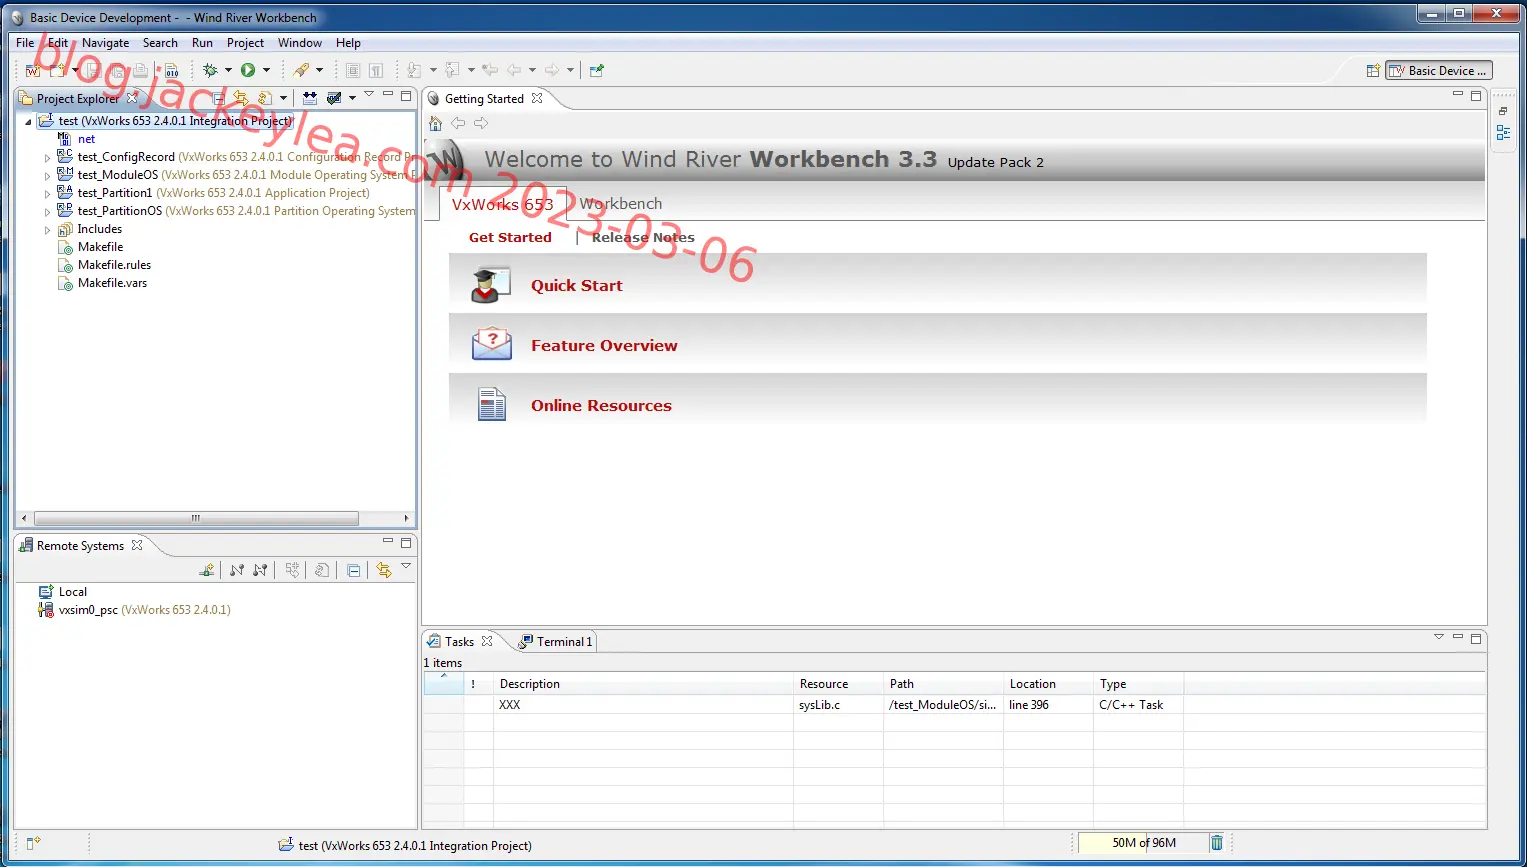1527x867 pixels.
Task: Click the binary 010 toolbar icon
Action: 172,70
